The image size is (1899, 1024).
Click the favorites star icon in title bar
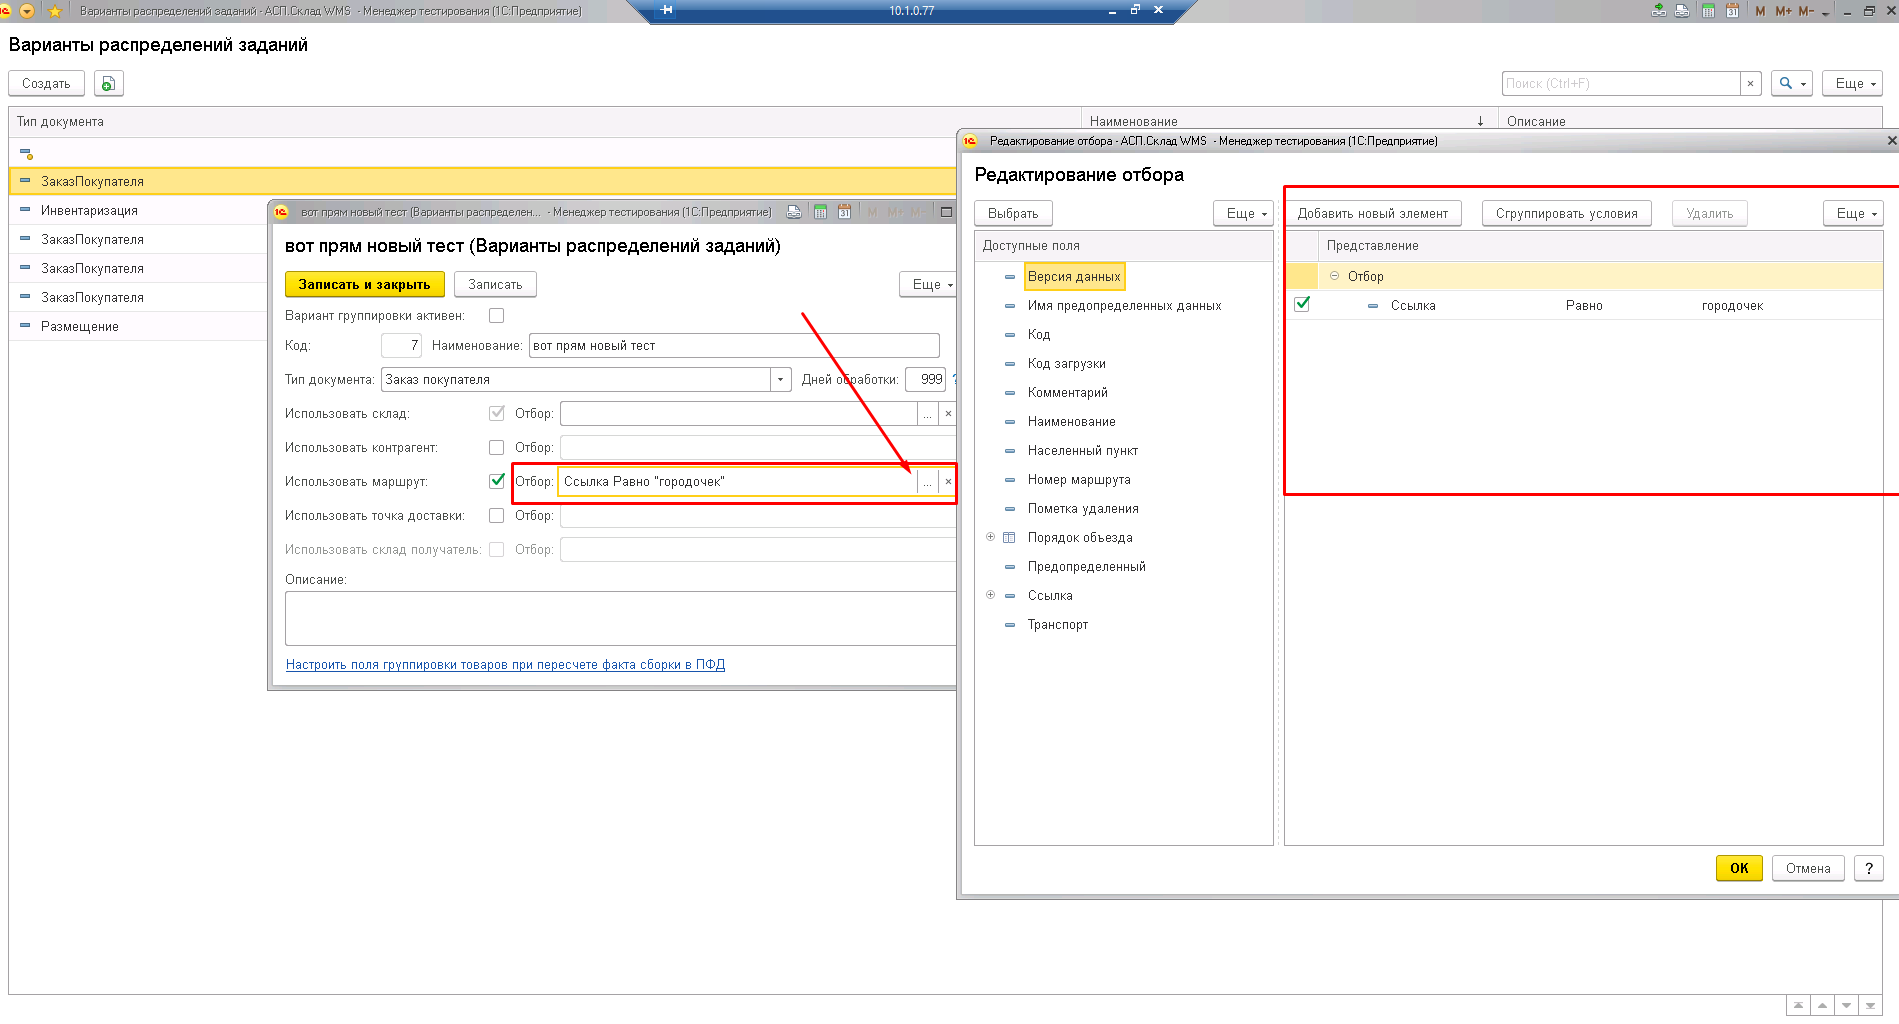tap(55, 11)
